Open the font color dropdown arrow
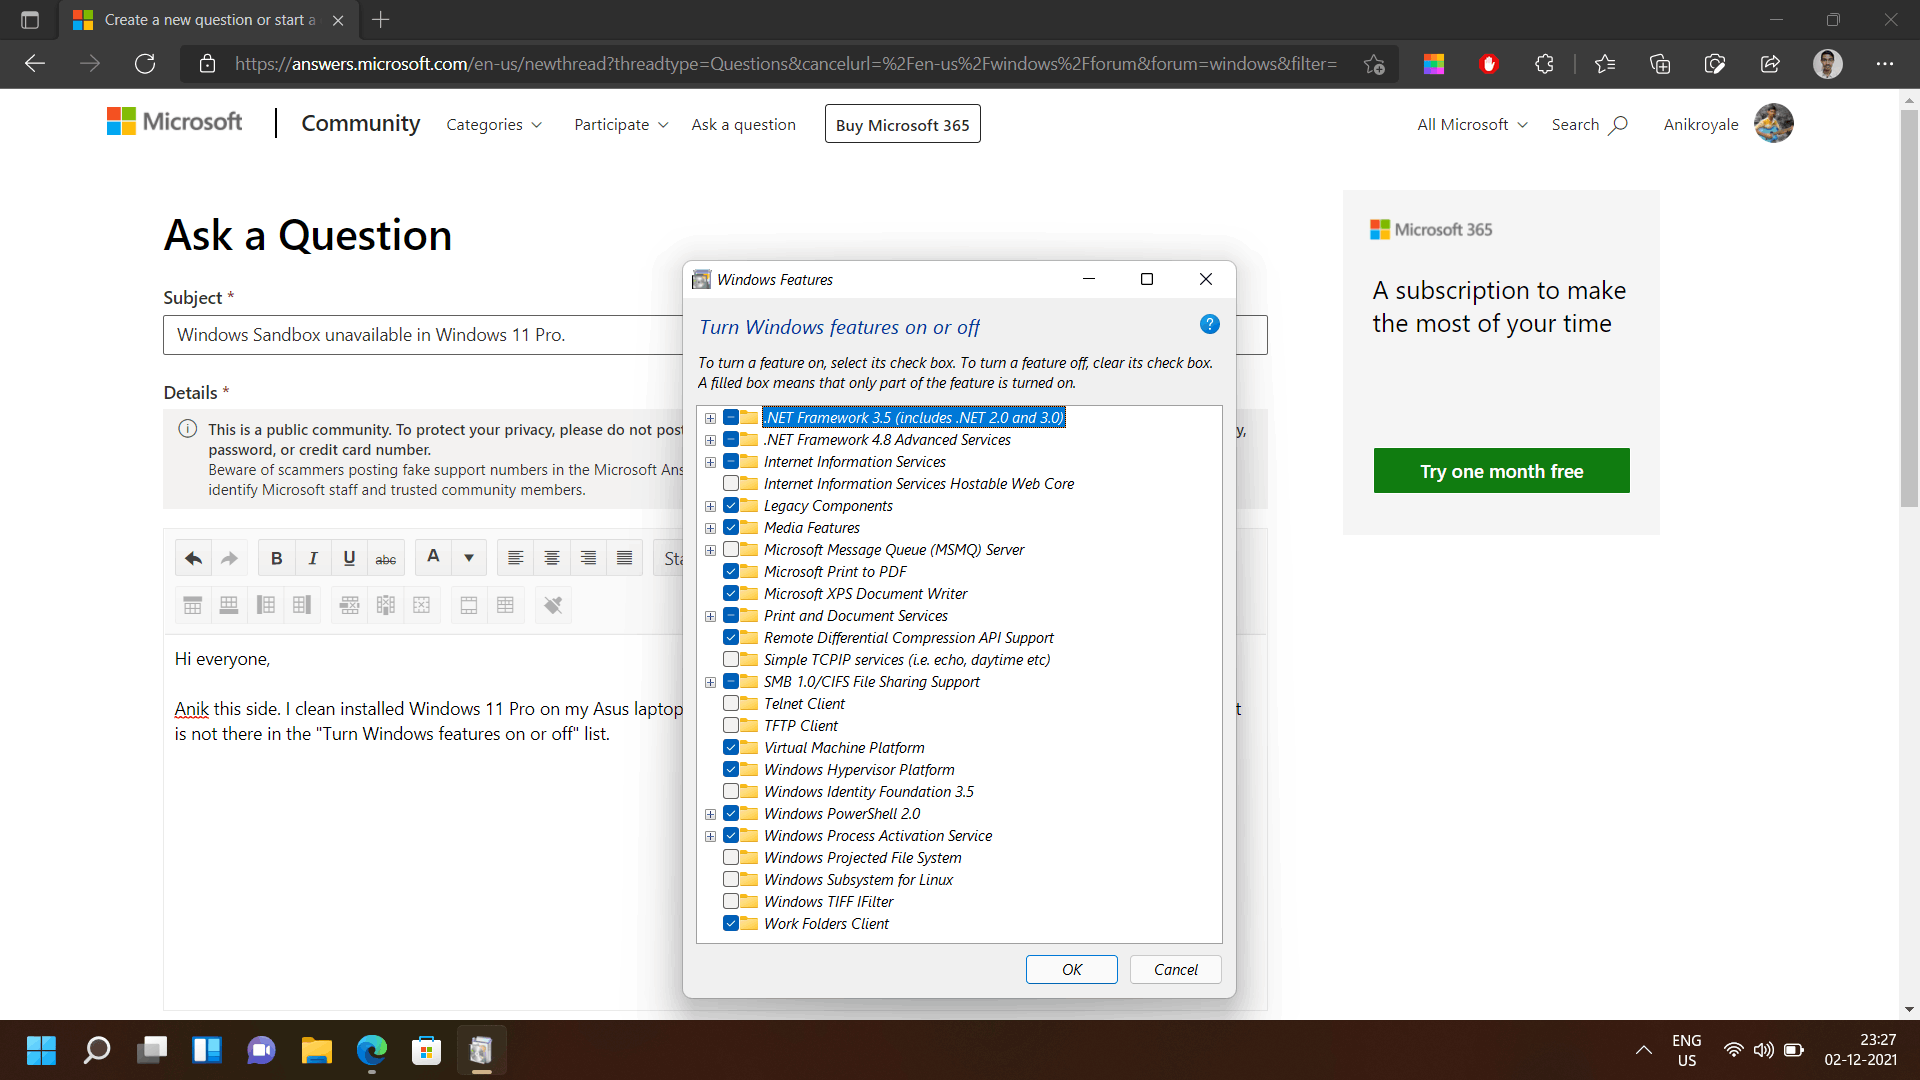The image size is (1920, 1080). (469, 558)
